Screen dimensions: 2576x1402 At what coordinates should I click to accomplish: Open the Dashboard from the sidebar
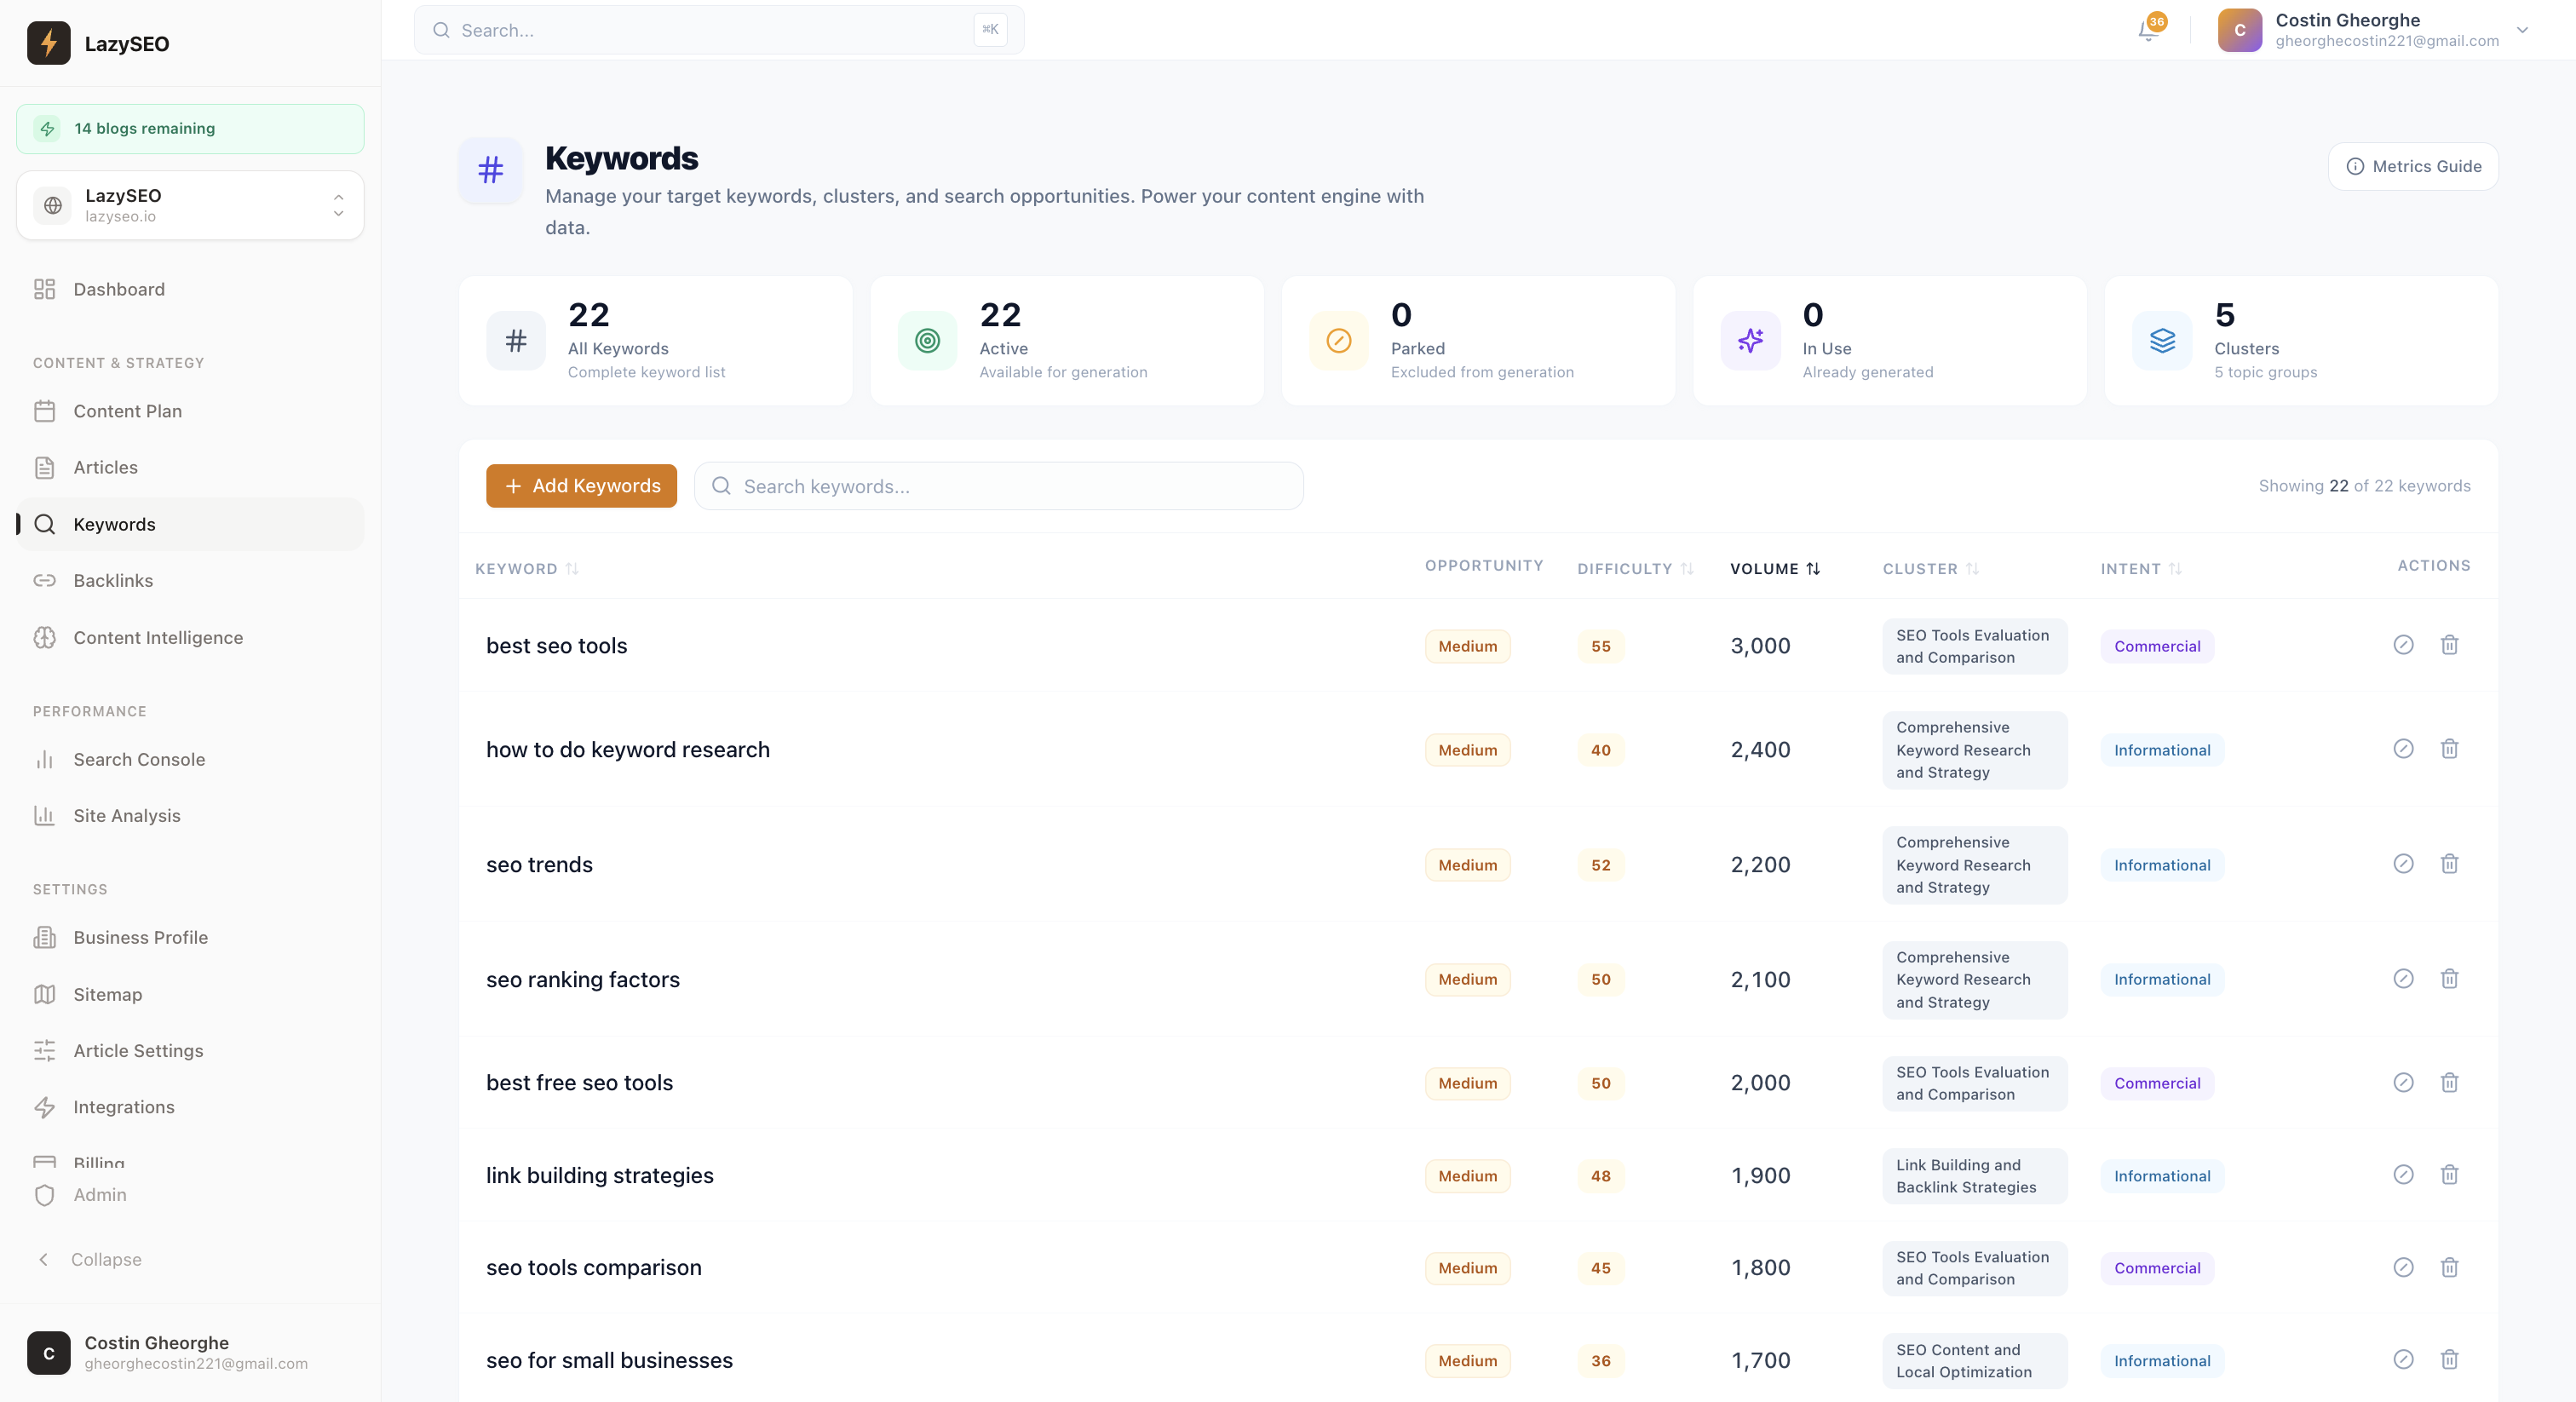[x=118, y=289]
